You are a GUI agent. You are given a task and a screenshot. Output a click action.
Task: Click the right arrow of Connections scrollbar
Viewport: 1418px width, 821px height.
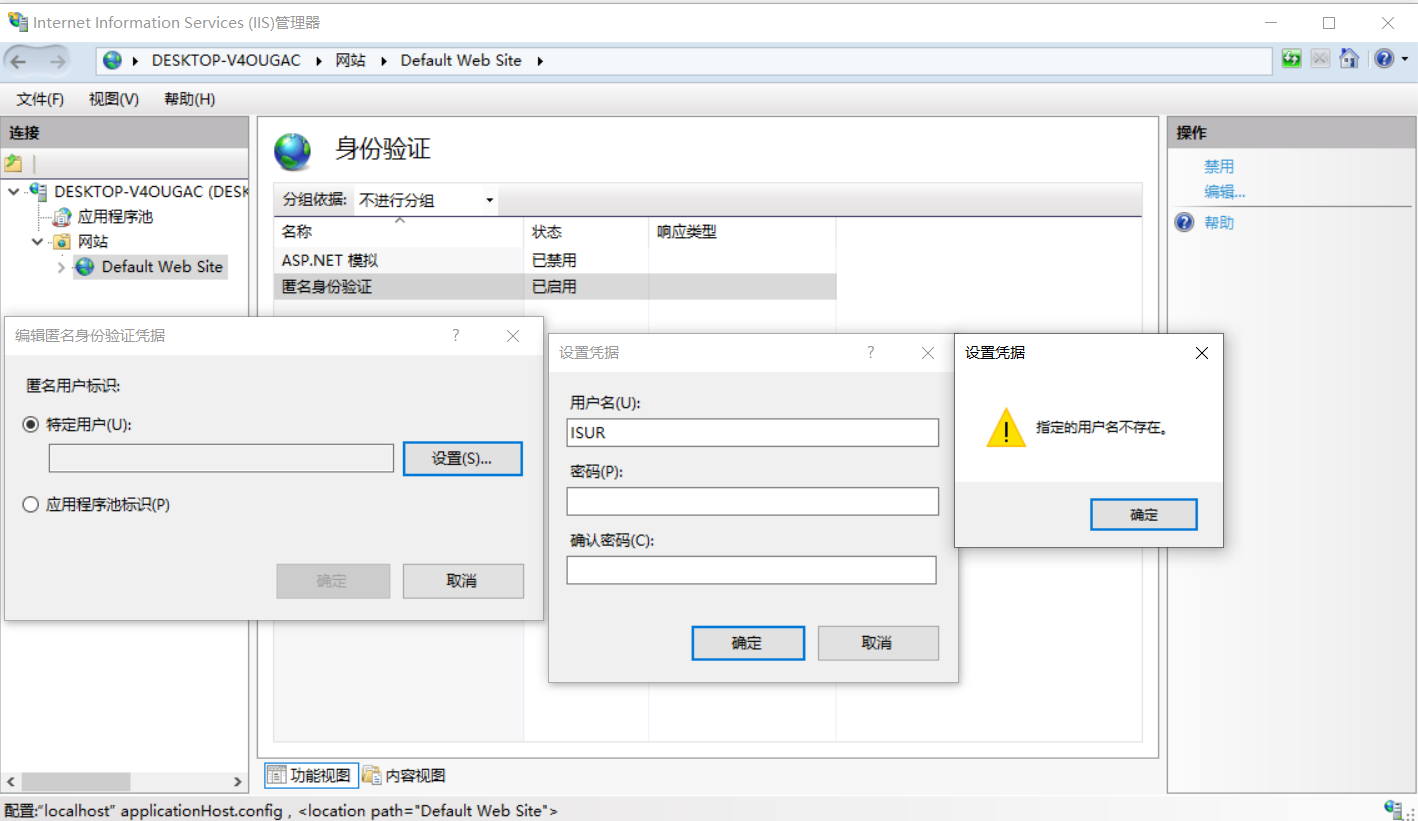238,782
